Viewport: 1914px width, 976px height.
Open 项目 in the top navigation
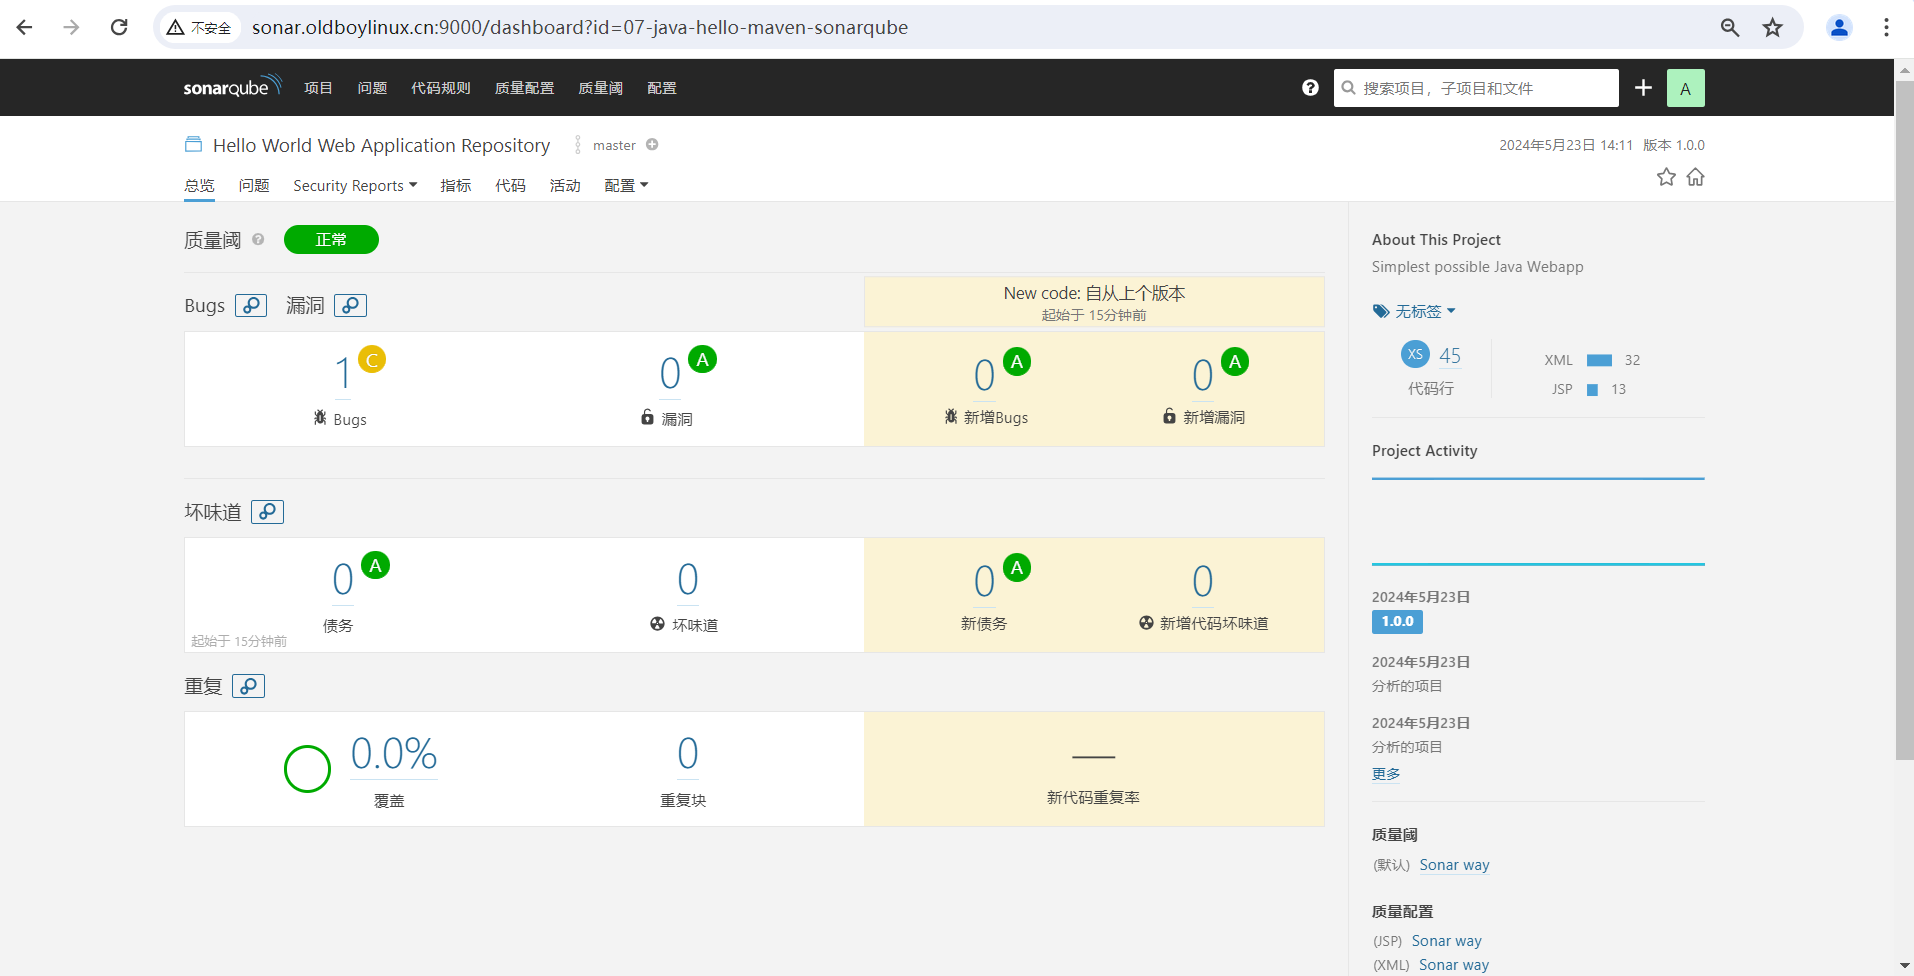[x=318, y=88]
